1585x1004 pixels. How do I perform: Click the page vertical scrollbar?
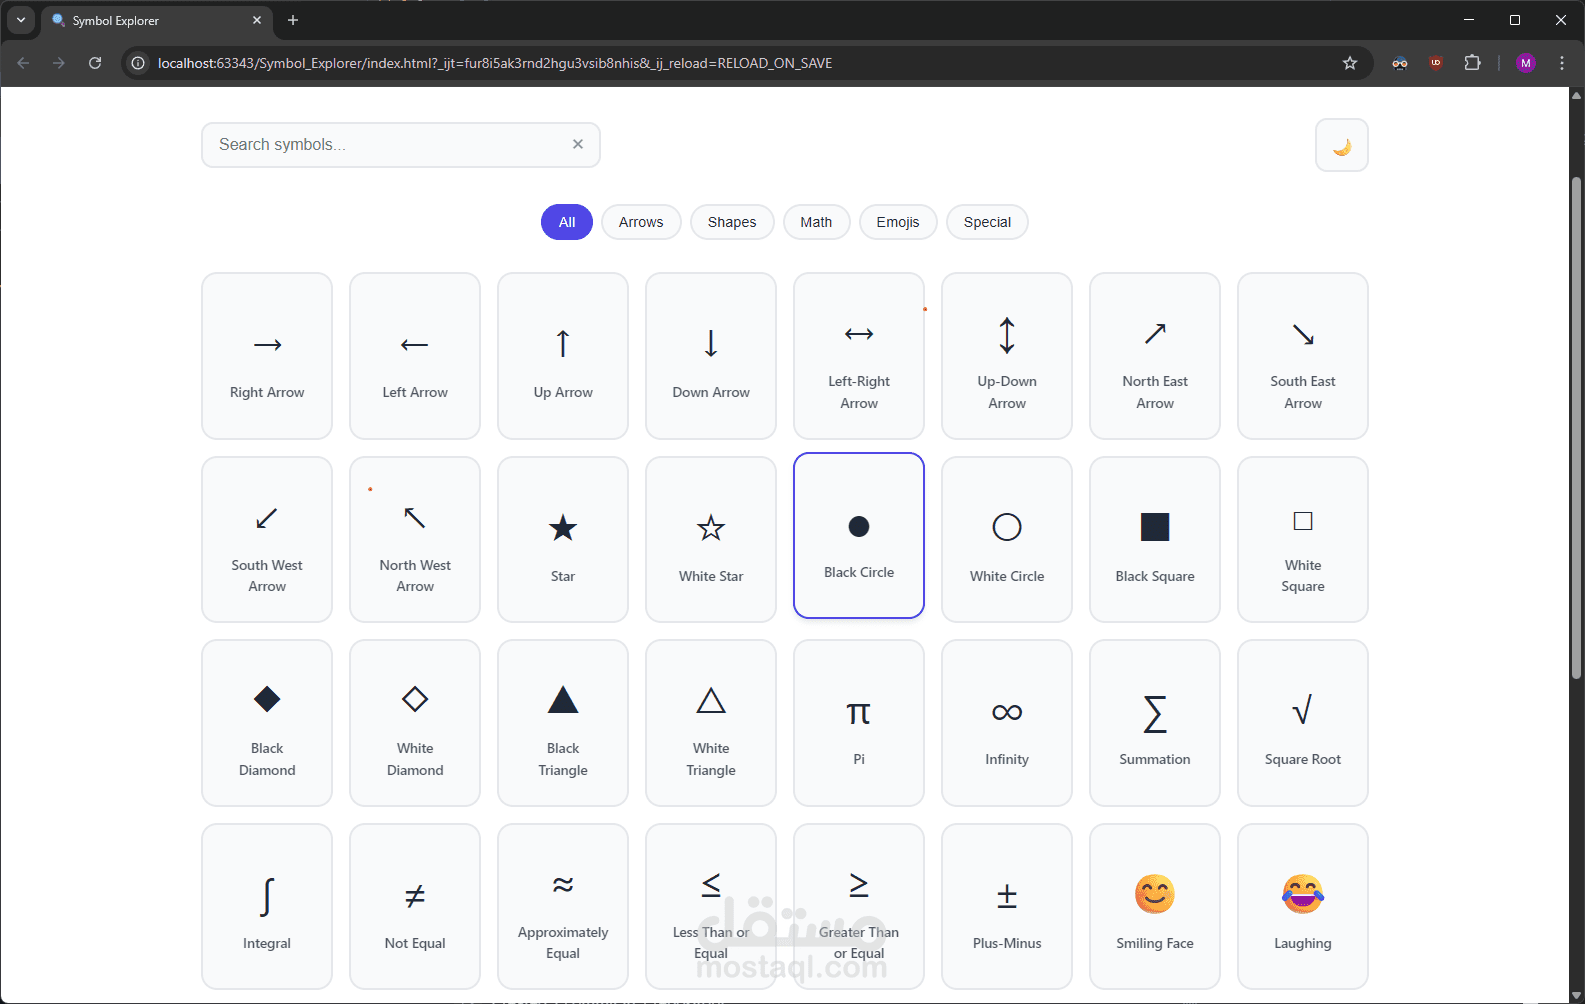pyautogui.click(x=1577, y=430)
